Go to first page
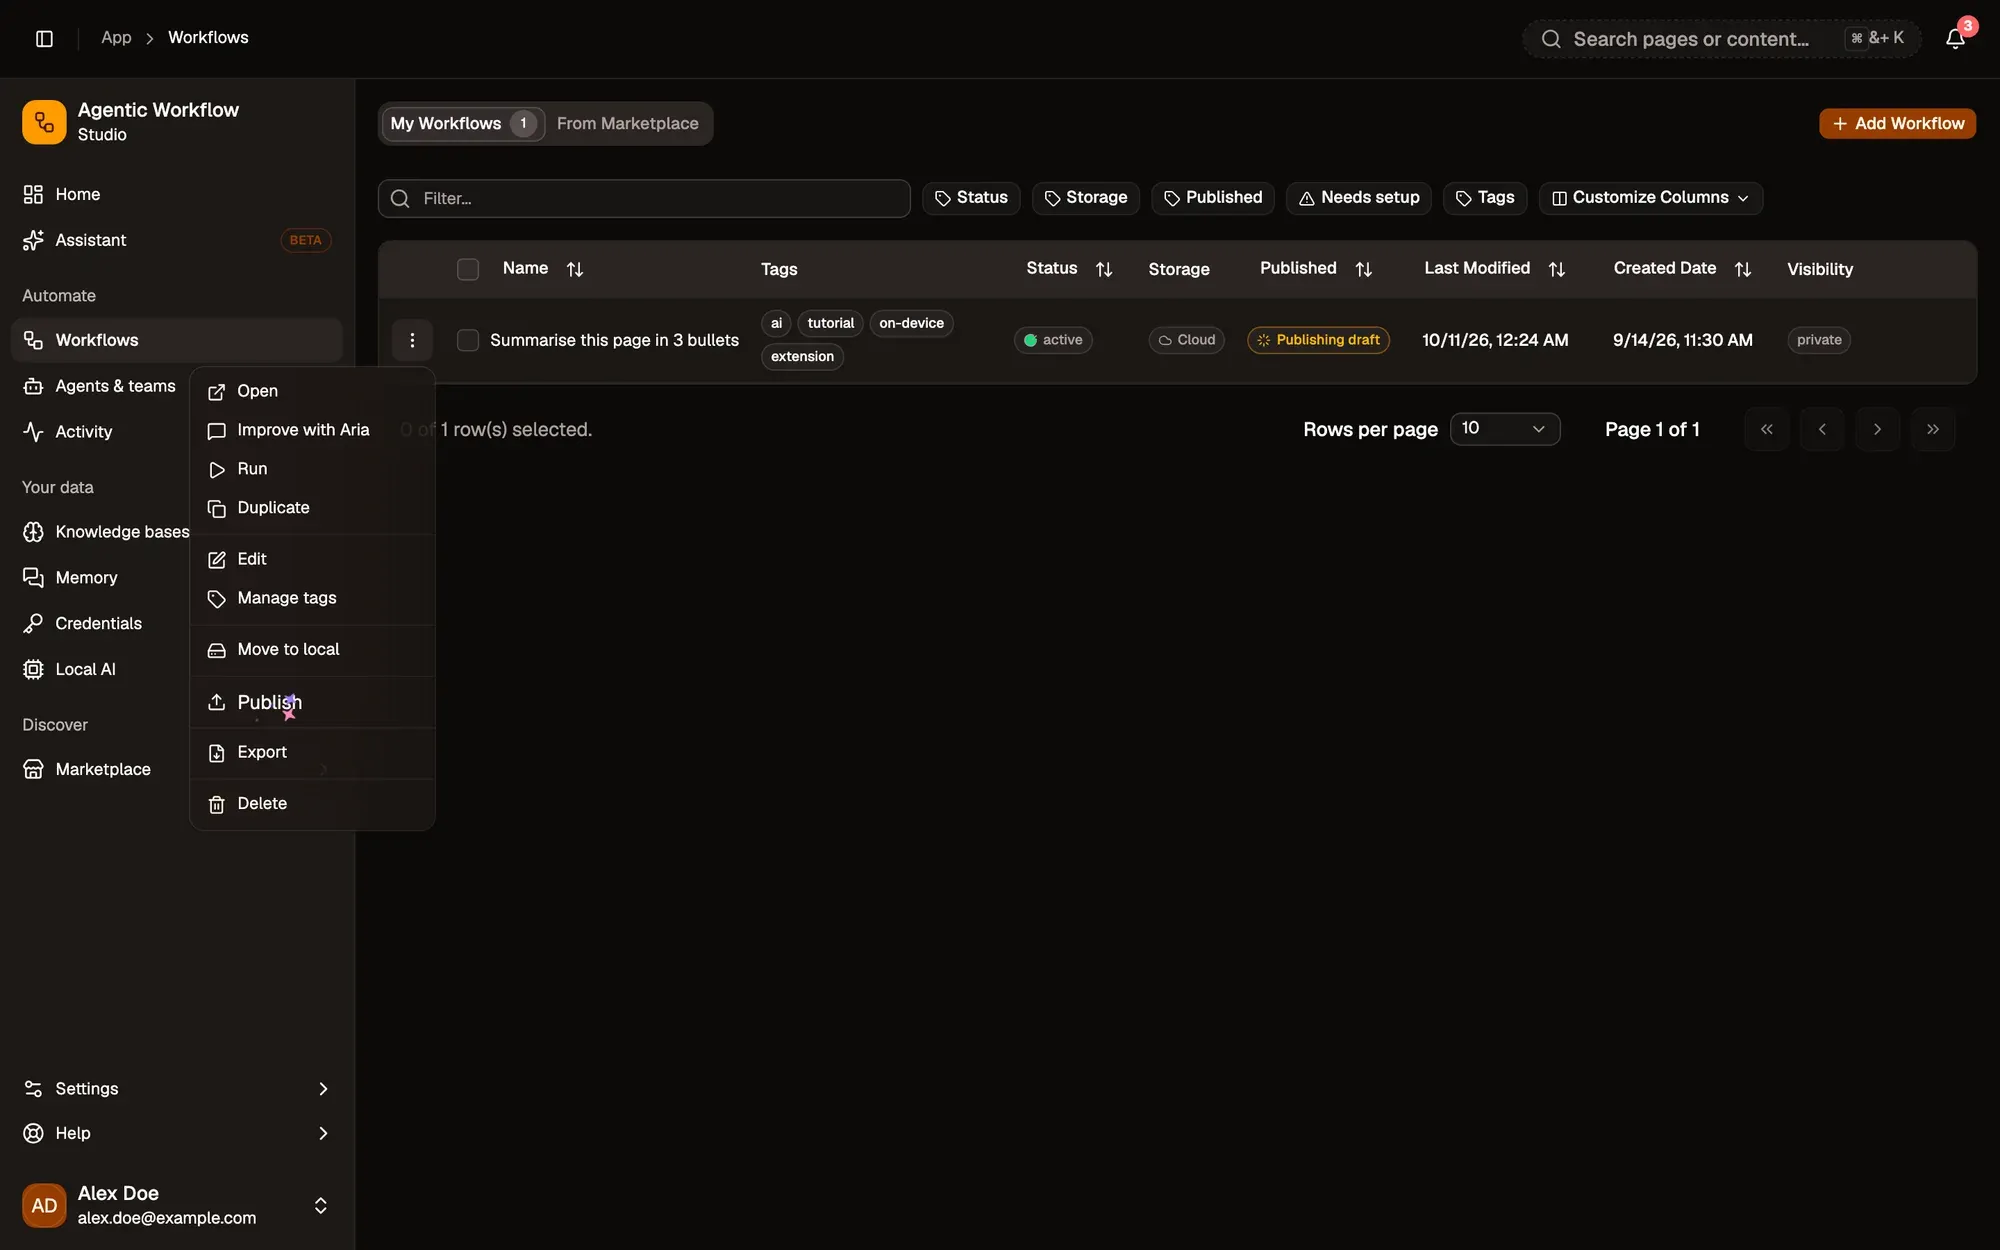Image resolution: width=2000 pixels, height=1250 pixels. click(1767, 429)
